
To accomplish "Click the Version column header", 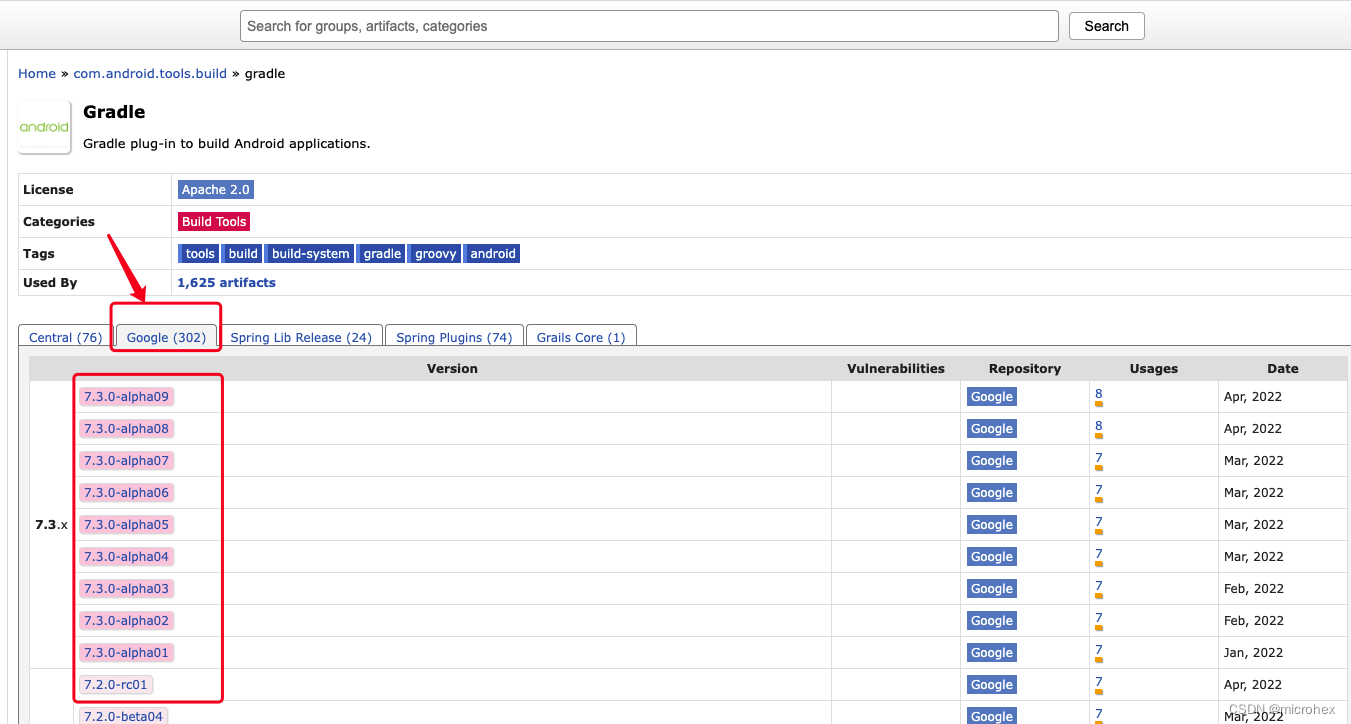I will click(452, 369).
